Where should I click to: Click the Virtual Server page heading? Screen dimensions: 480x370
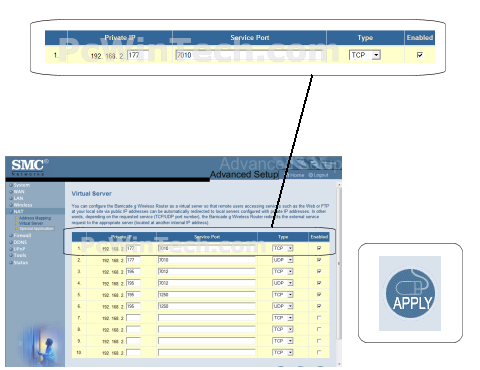point(92,194)
